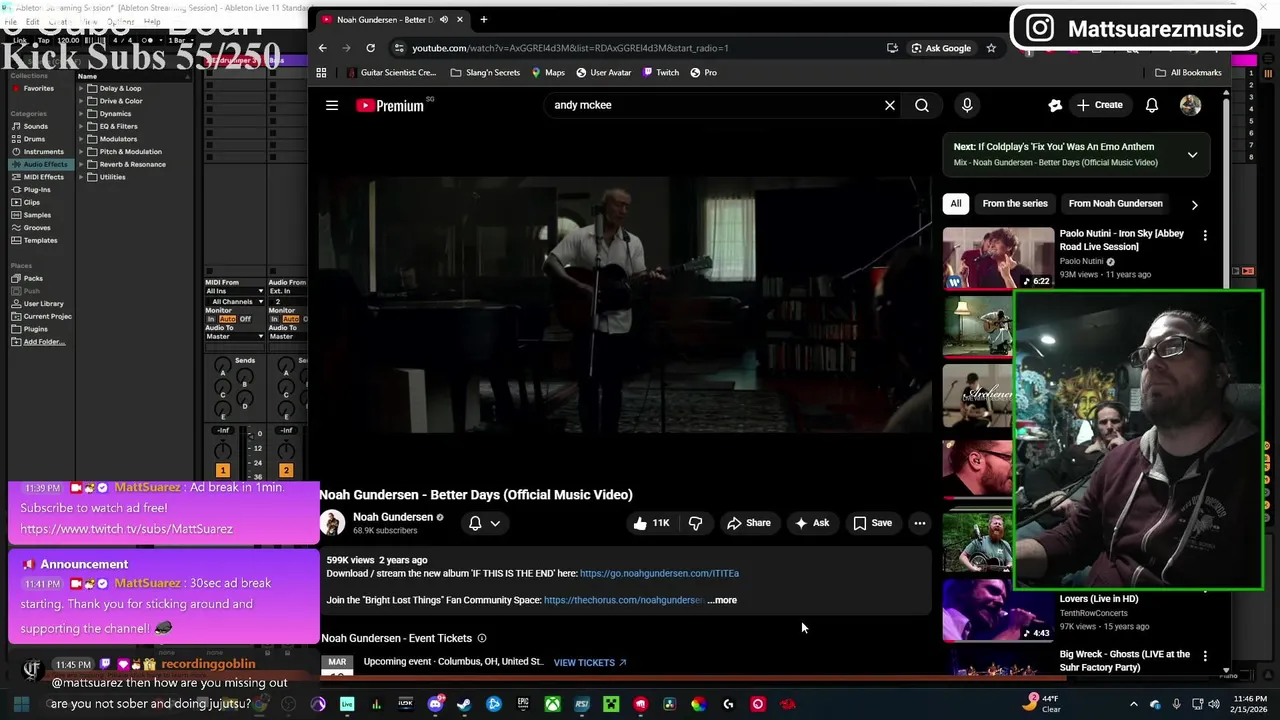Start voice search with the microphone
The width and height of the screenshot is (1280, 720).
coord(967,105)
